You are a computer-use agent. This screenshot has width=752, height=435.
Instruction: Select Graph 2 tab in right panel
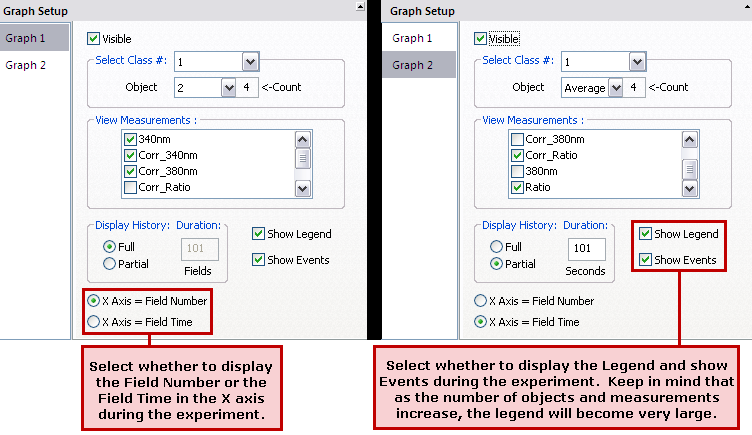coord(412,65)
